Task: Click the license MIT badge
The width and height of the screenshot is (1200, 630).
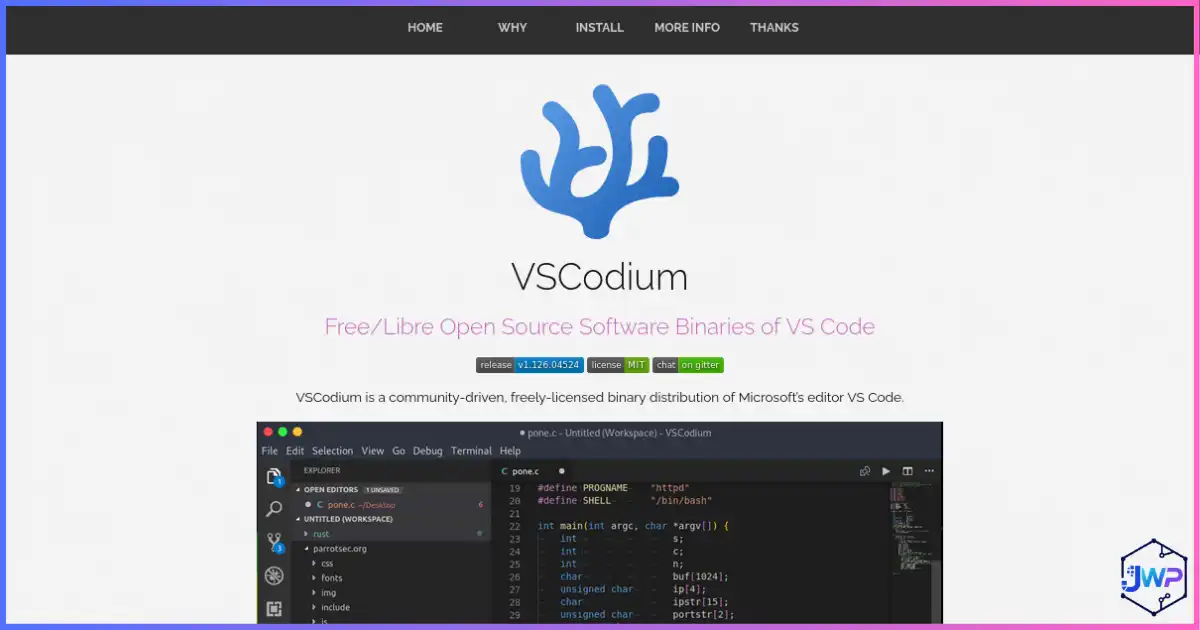Action: pyautogui.click(x=618, y=365)
